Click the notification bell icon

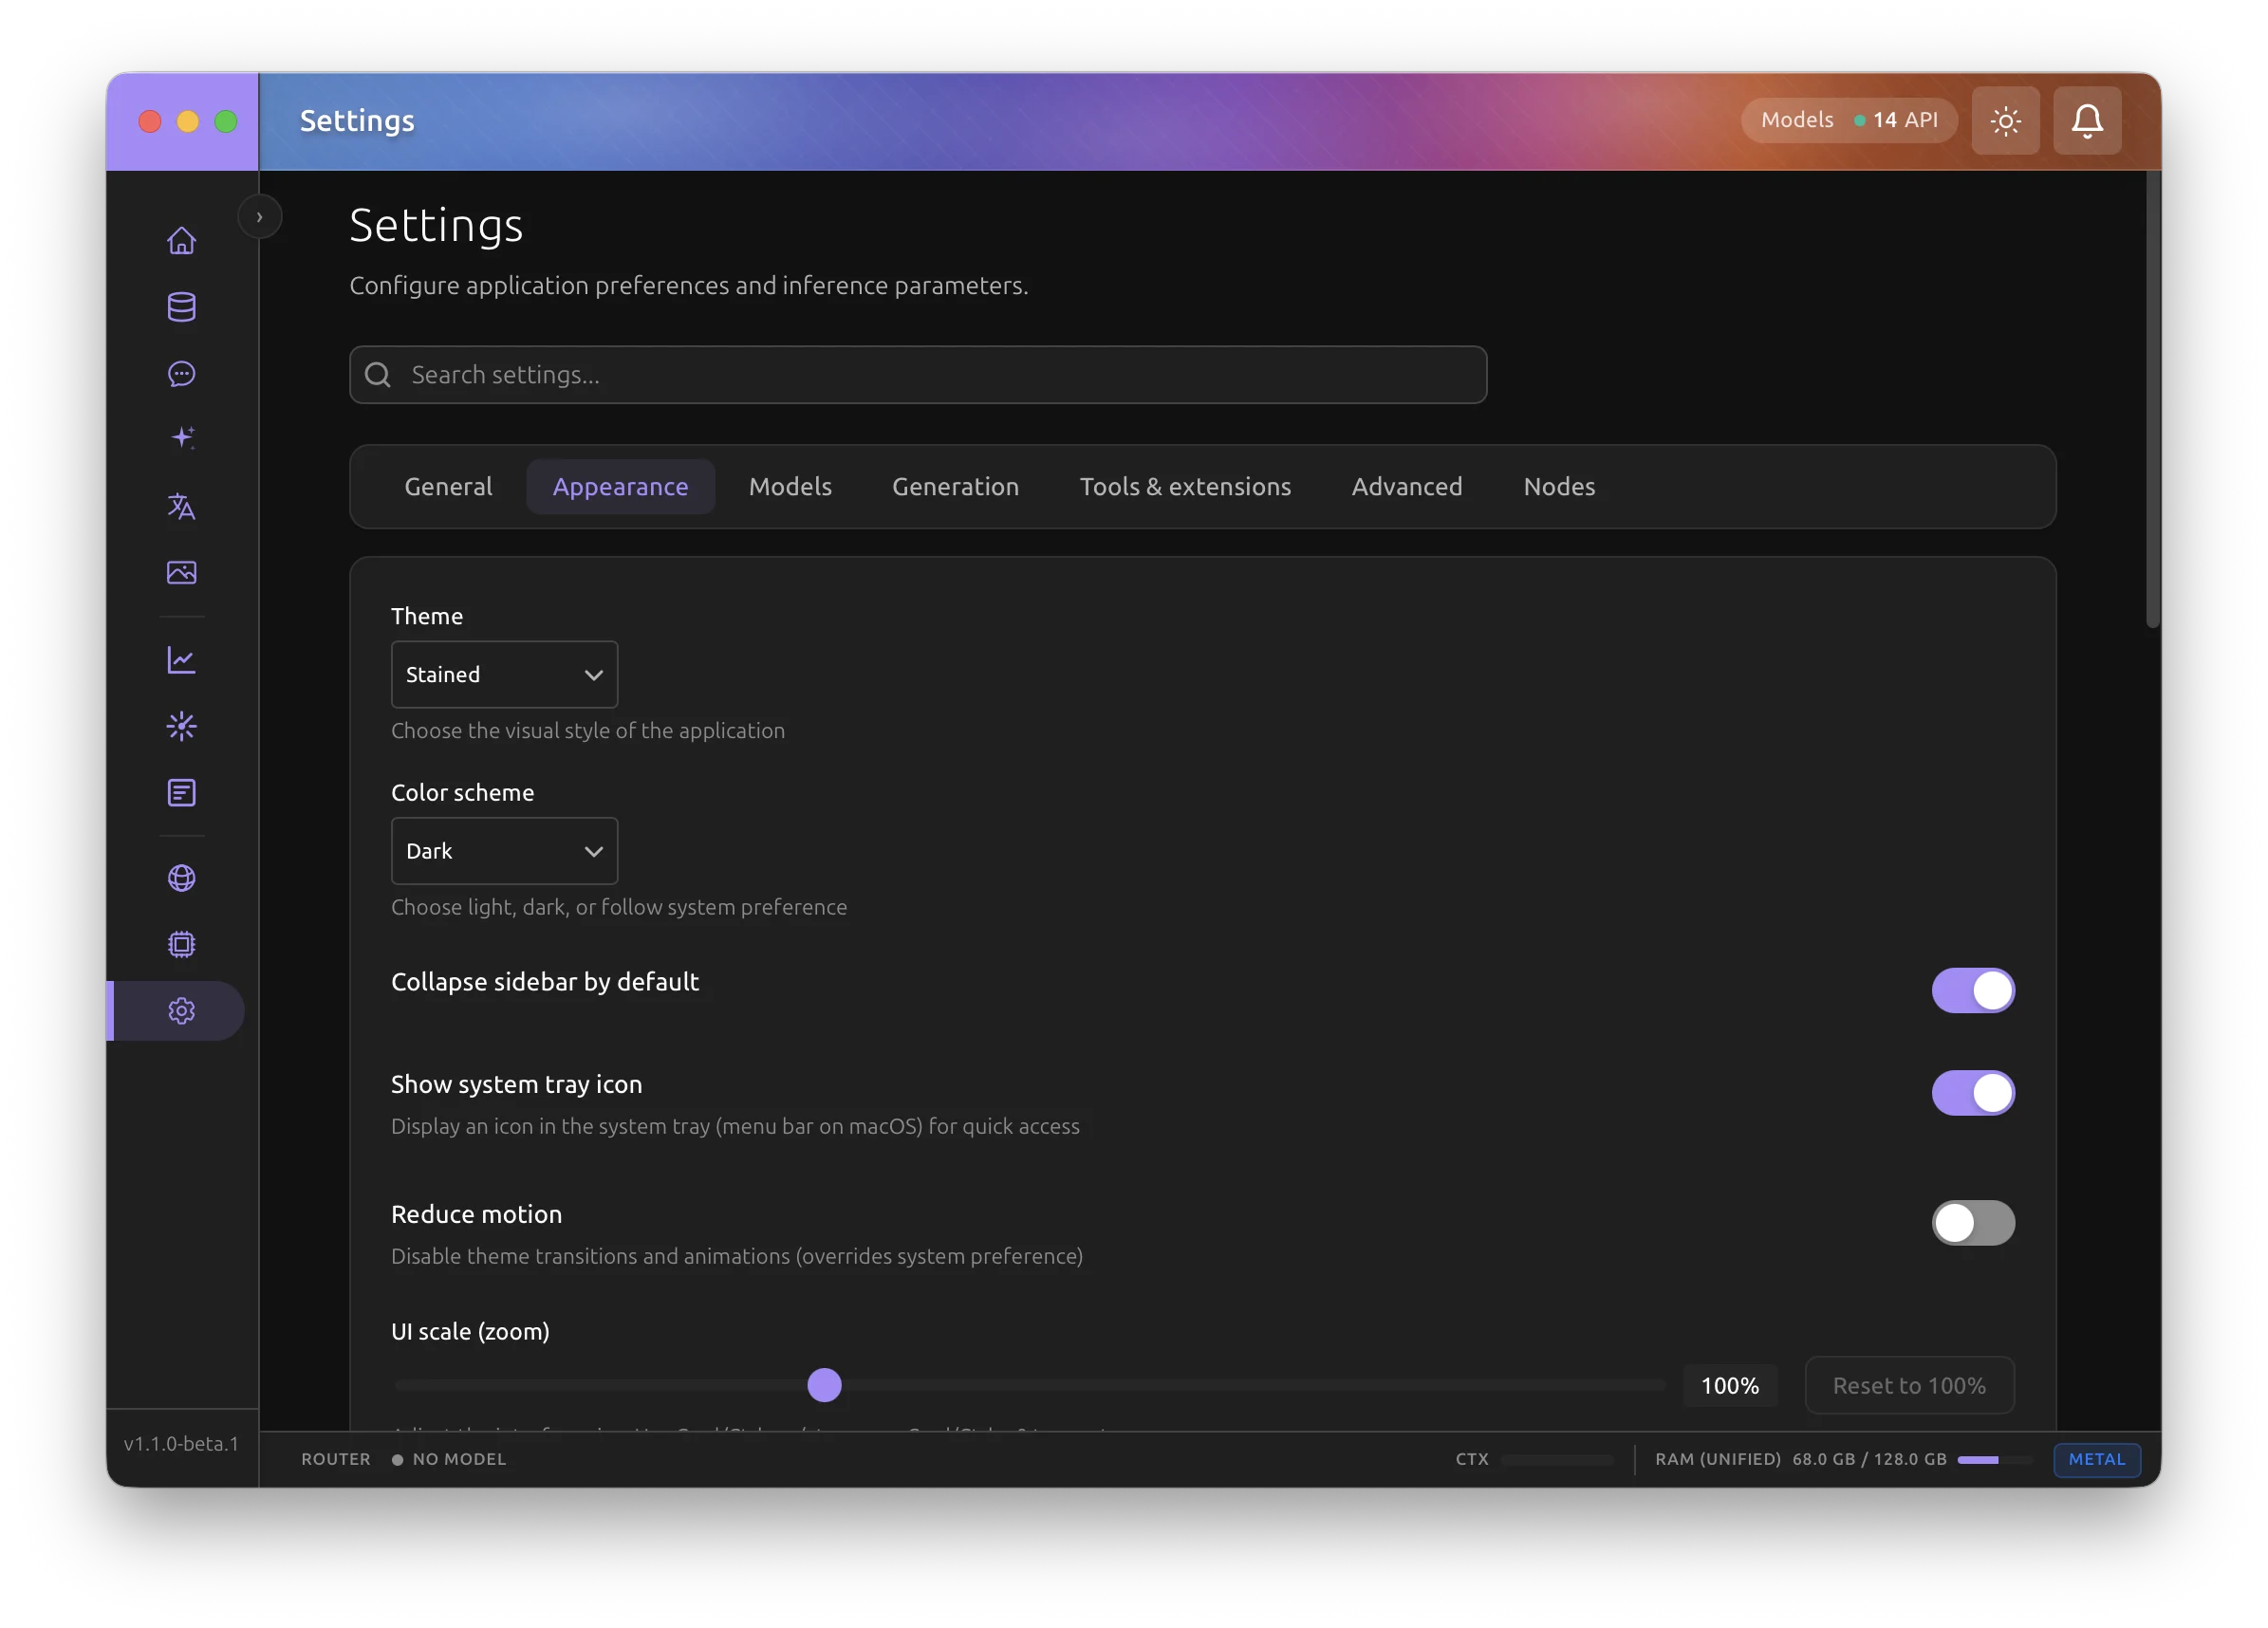click(2086, 121)
